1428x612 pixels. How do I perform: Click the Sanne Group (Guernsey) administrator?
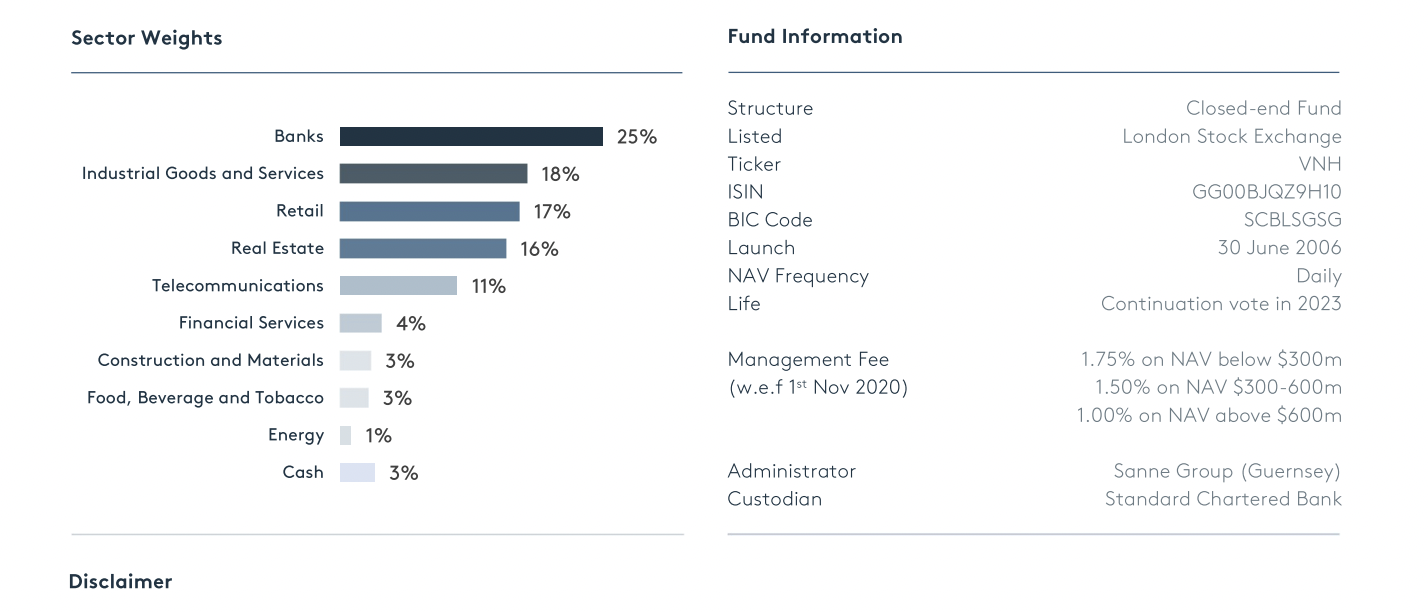pos(1226,471)
